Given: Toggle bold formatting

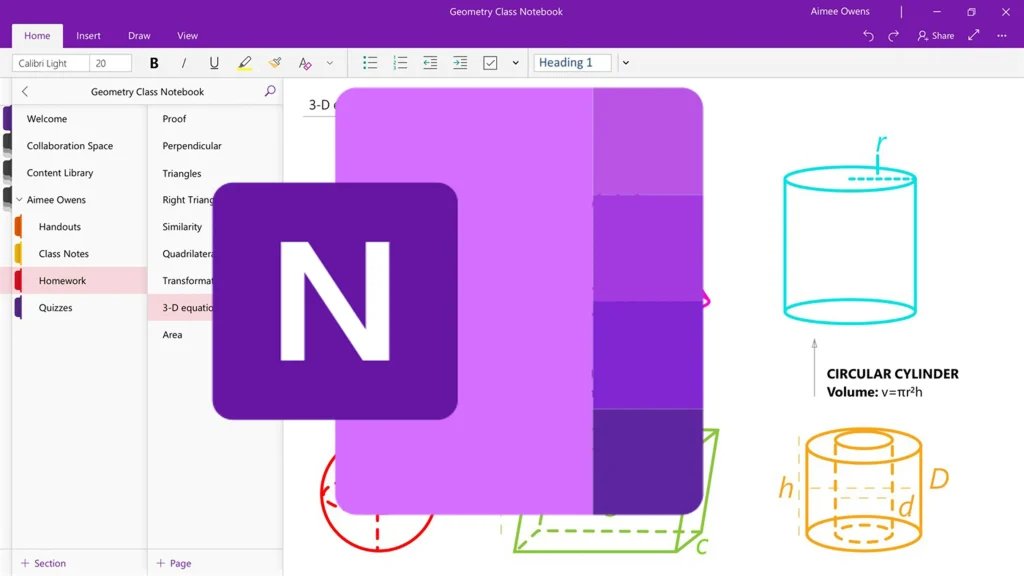Looking at the screenshot, I should (154, 63).
